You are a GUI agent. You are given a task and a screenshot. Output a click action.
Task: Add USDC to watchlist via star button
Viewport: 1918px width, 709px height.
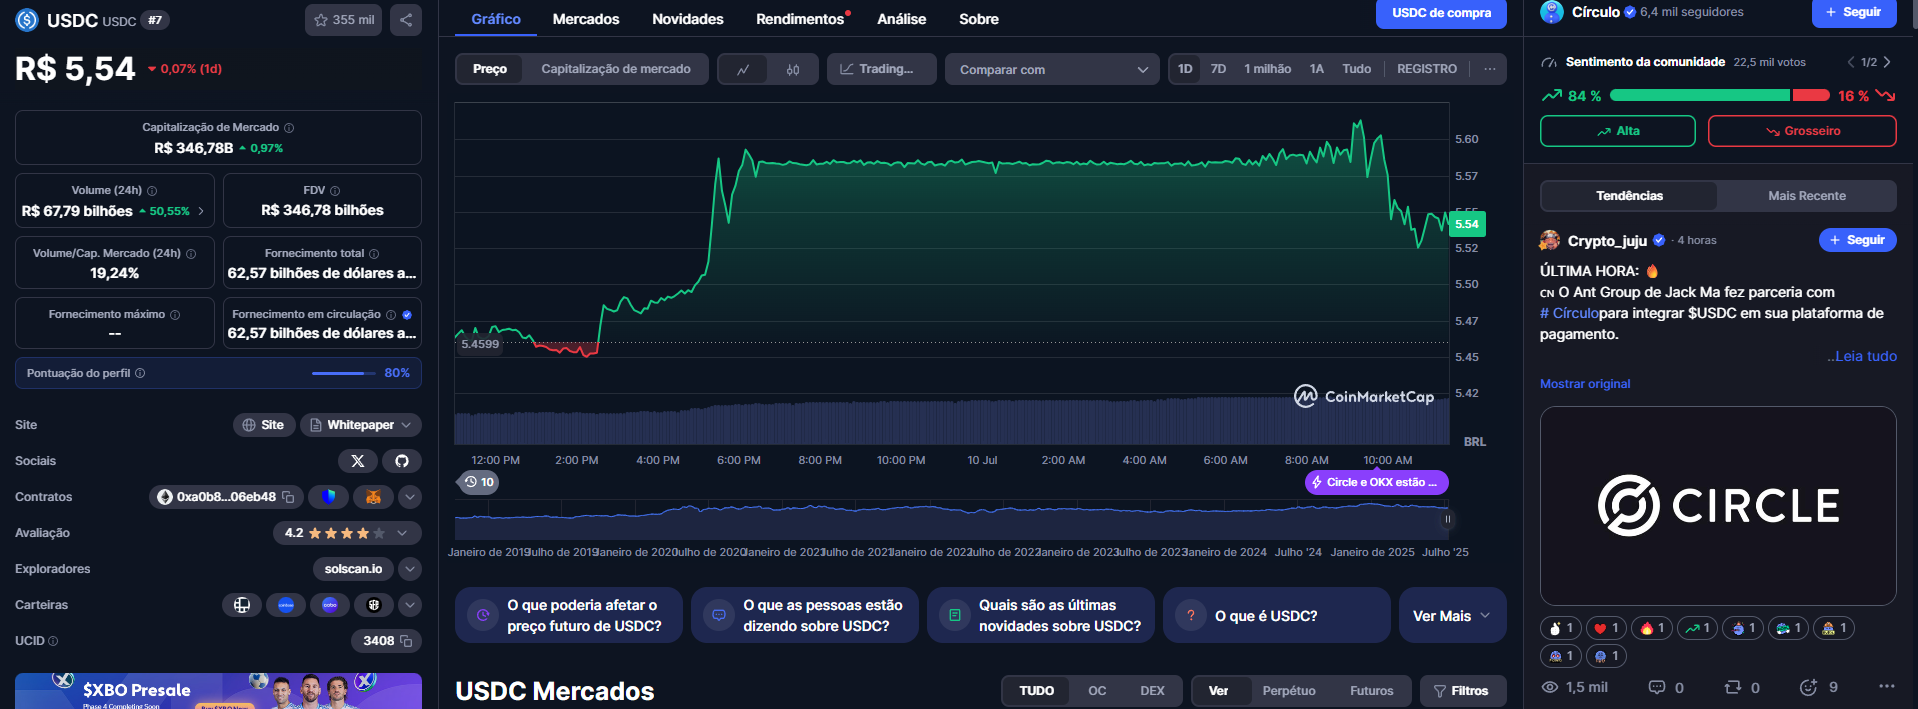343,20
